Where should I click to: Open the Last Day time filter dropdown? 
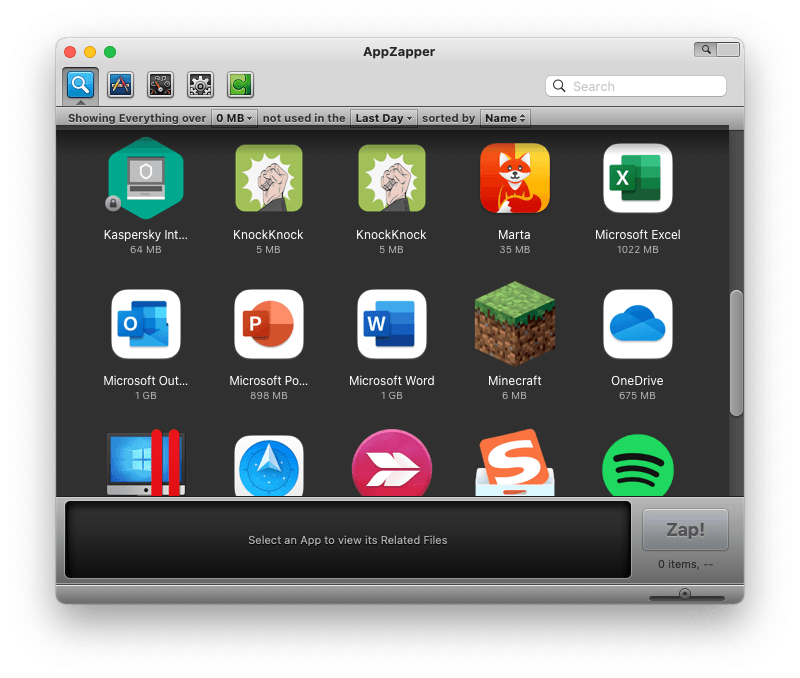[384, 118]
